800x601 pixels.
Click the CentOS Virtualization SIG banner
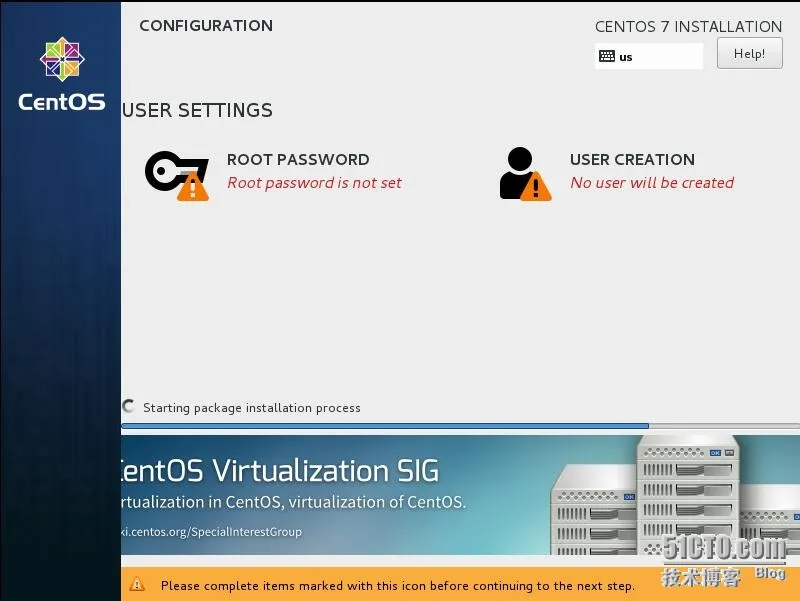pos(460,494)
